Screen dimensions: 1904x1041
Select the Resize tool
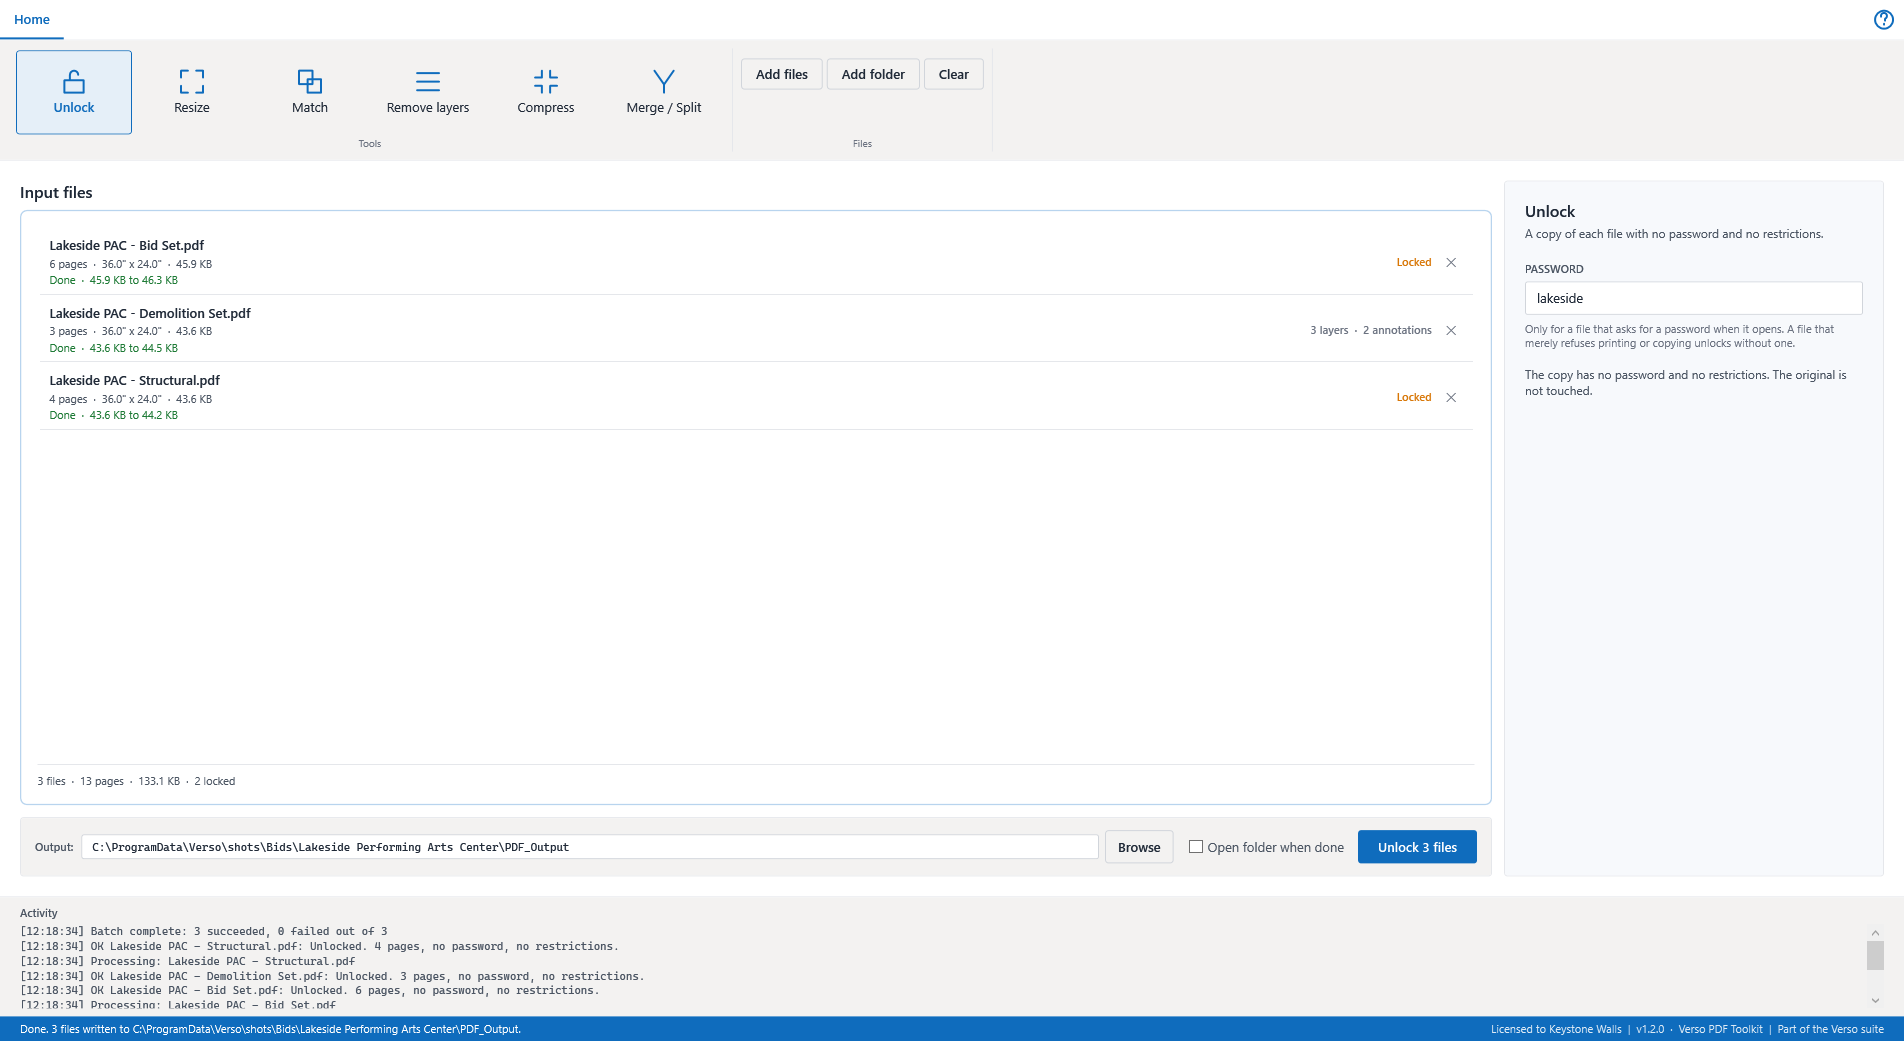(192, 92)
